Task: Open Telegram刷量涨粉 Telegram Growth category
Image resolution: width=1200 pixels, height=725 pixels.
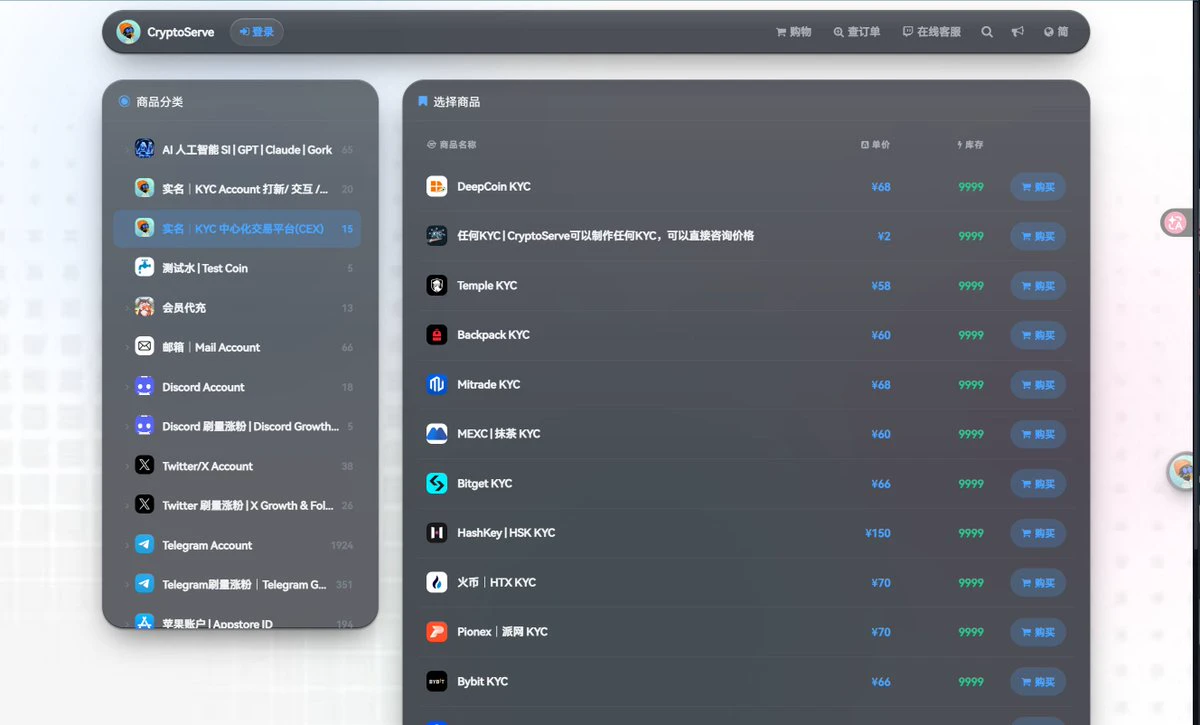Action: pyautogui.click(x=238, y=584)
